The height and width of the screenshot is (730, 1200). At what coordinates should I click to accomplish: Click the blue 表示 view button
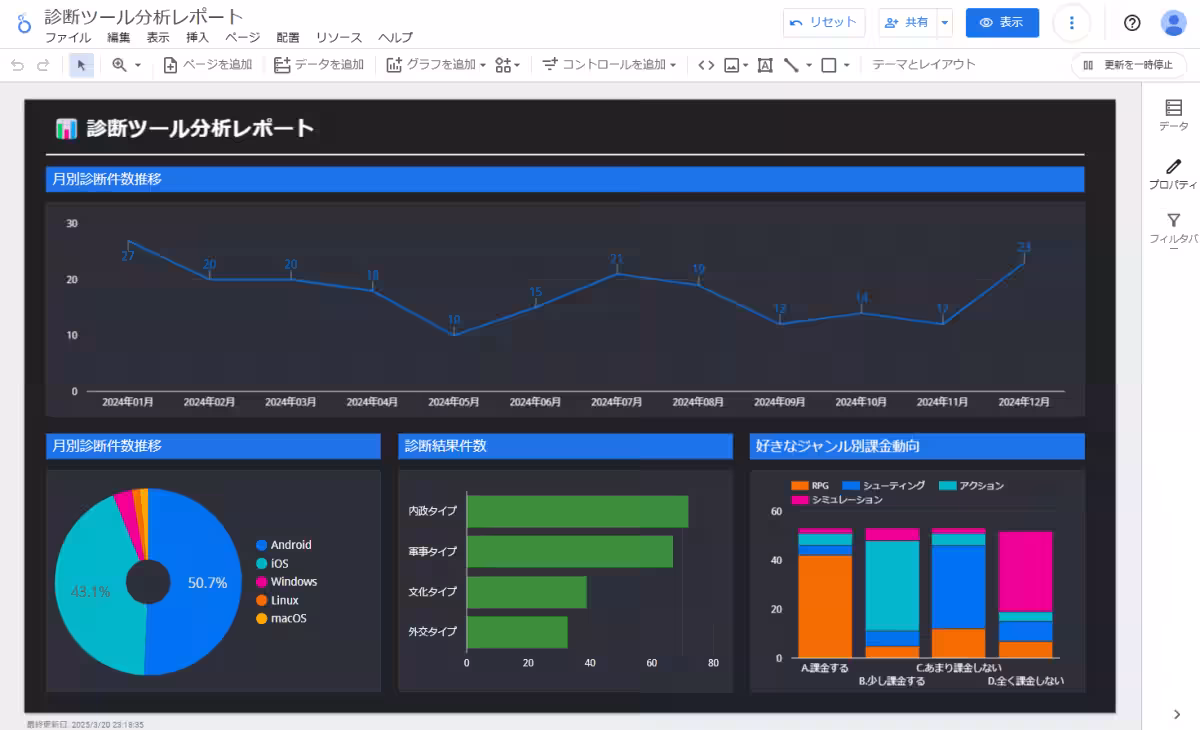pos(1002,23)
